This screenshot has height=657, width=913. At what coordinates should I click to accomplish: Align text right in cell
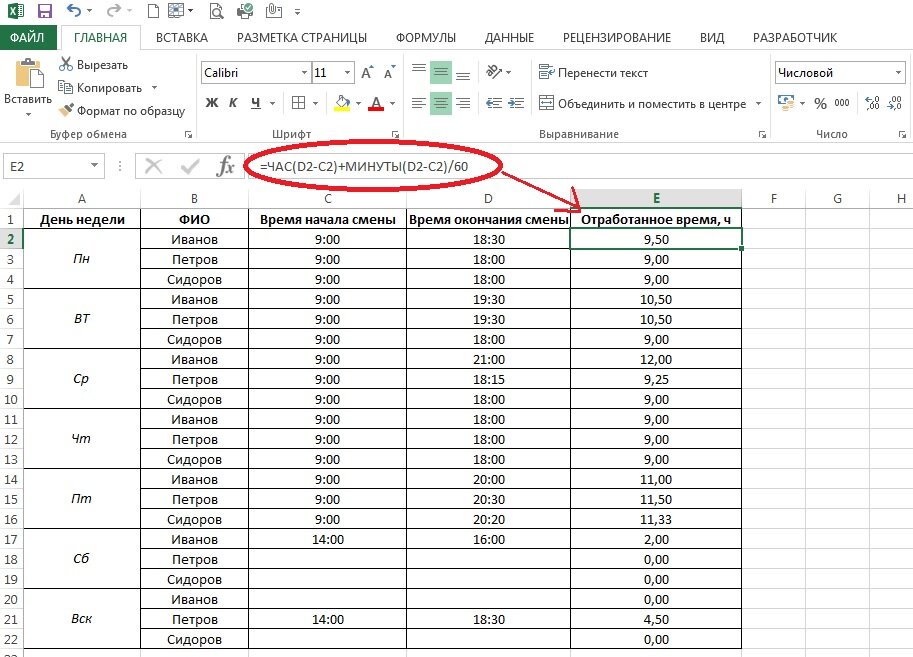click(x=463, y=103)
